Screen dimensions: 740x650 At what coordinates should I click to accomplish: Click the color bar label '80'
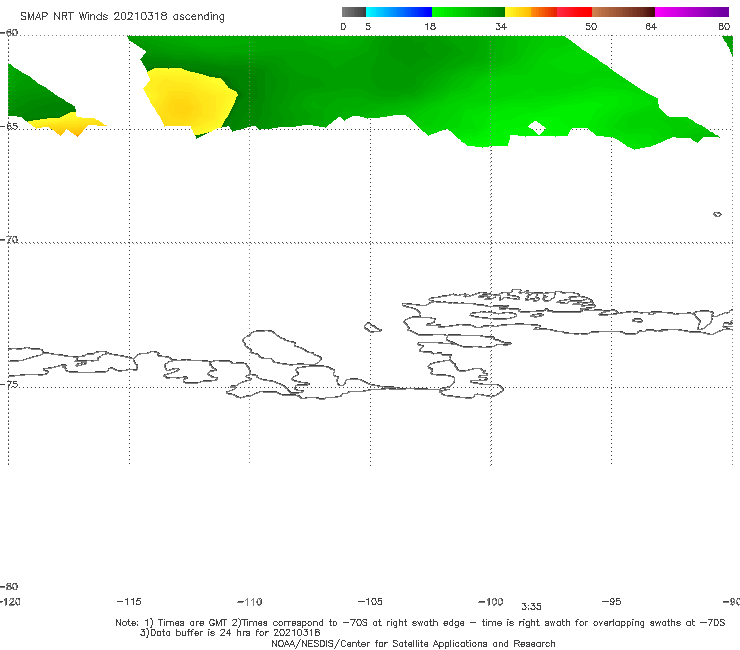coord(724,27)
